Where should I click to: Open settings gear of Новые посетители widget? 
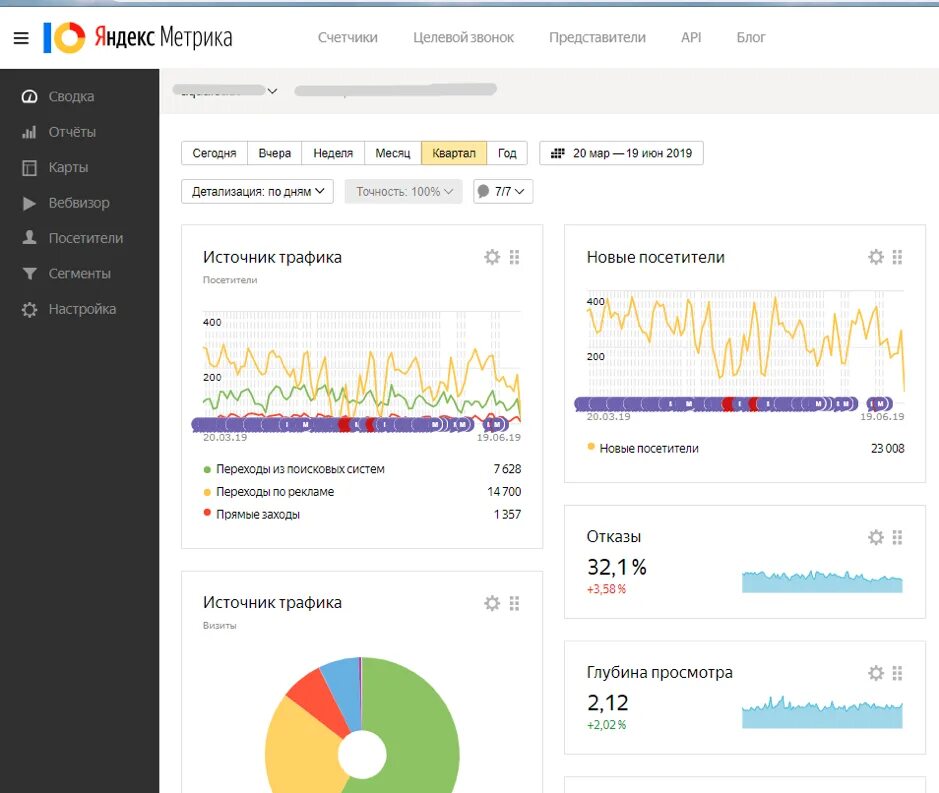pos(876,258)
